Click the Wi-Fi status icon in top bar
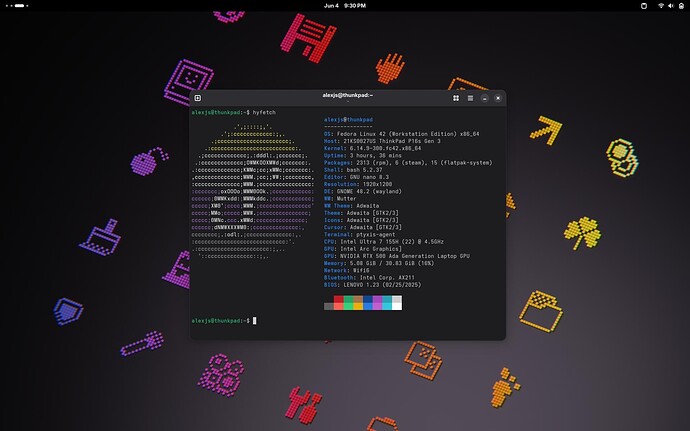The image size is (690, 431). [x=661, y=6]
